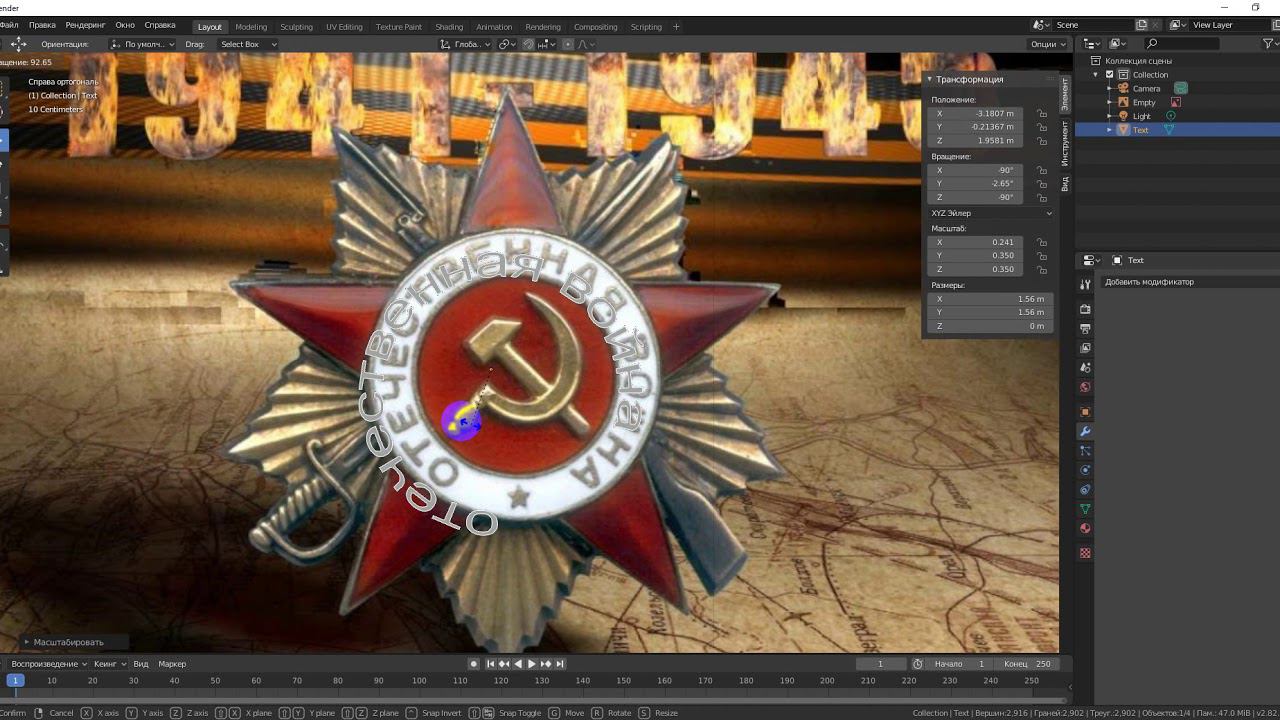The height and width of the screenshot is (720, 1280).
Task: Open the transform orientation 'Глоба..' dropdown
Action: click(466, 44)
